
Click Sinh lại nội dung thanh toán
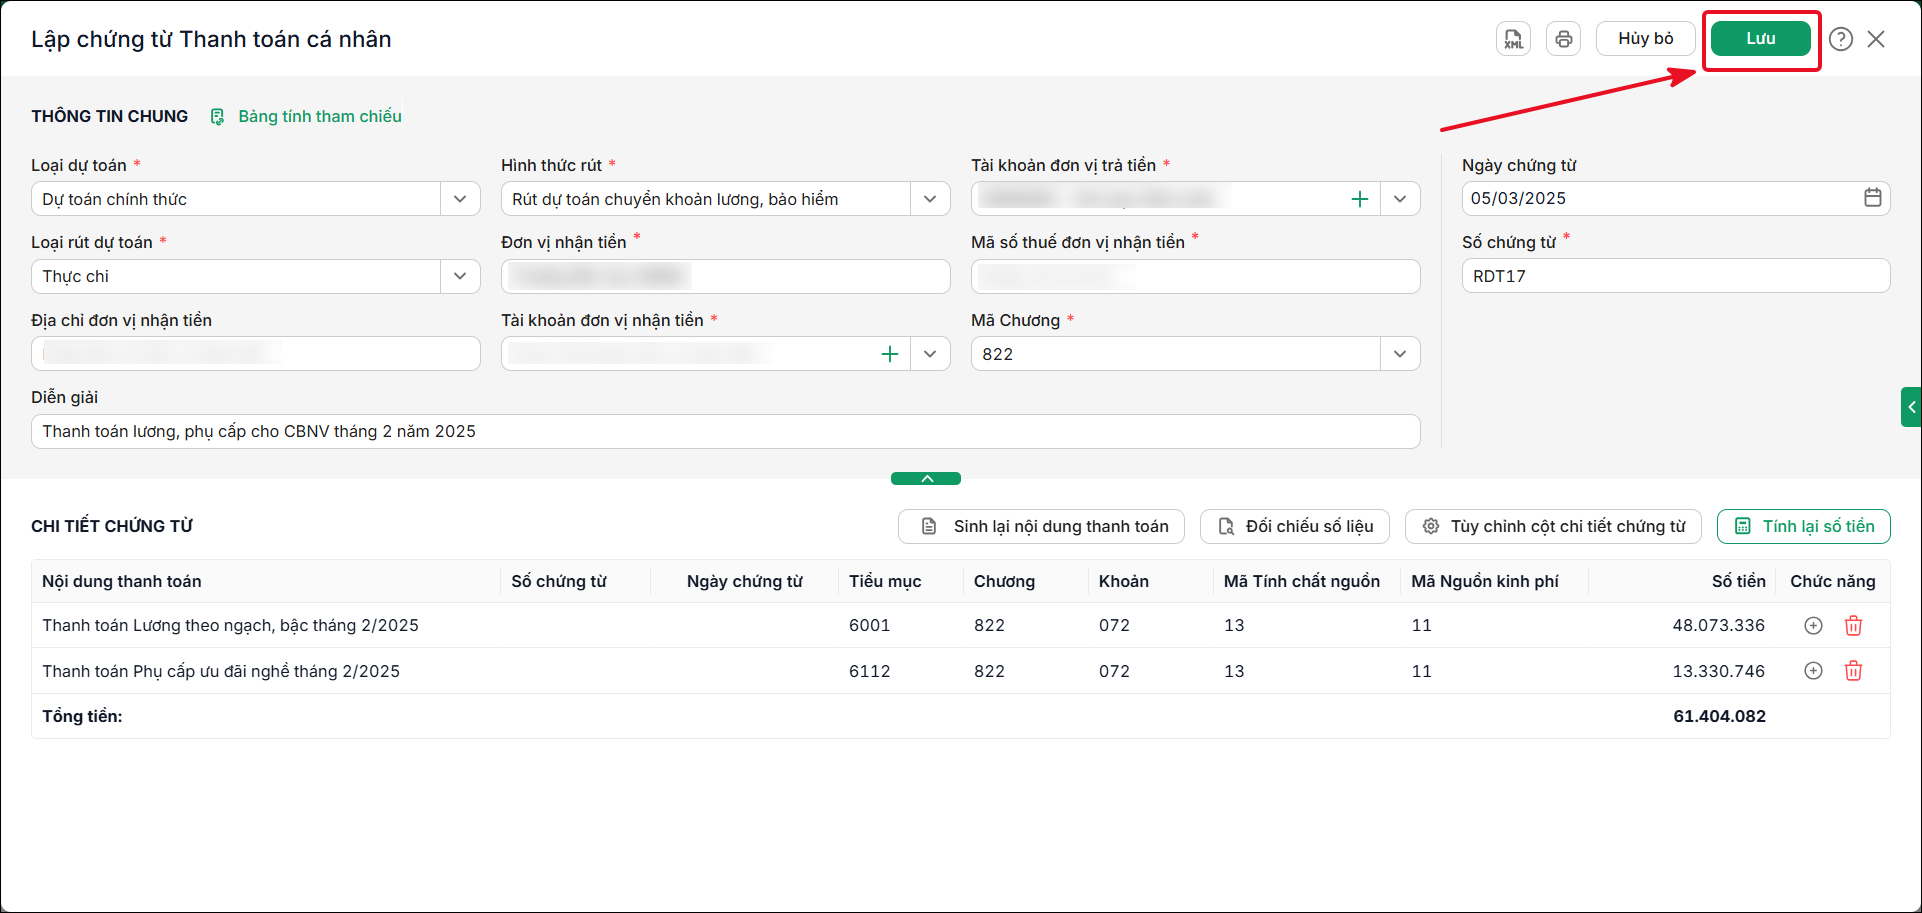coord(1041,526)
